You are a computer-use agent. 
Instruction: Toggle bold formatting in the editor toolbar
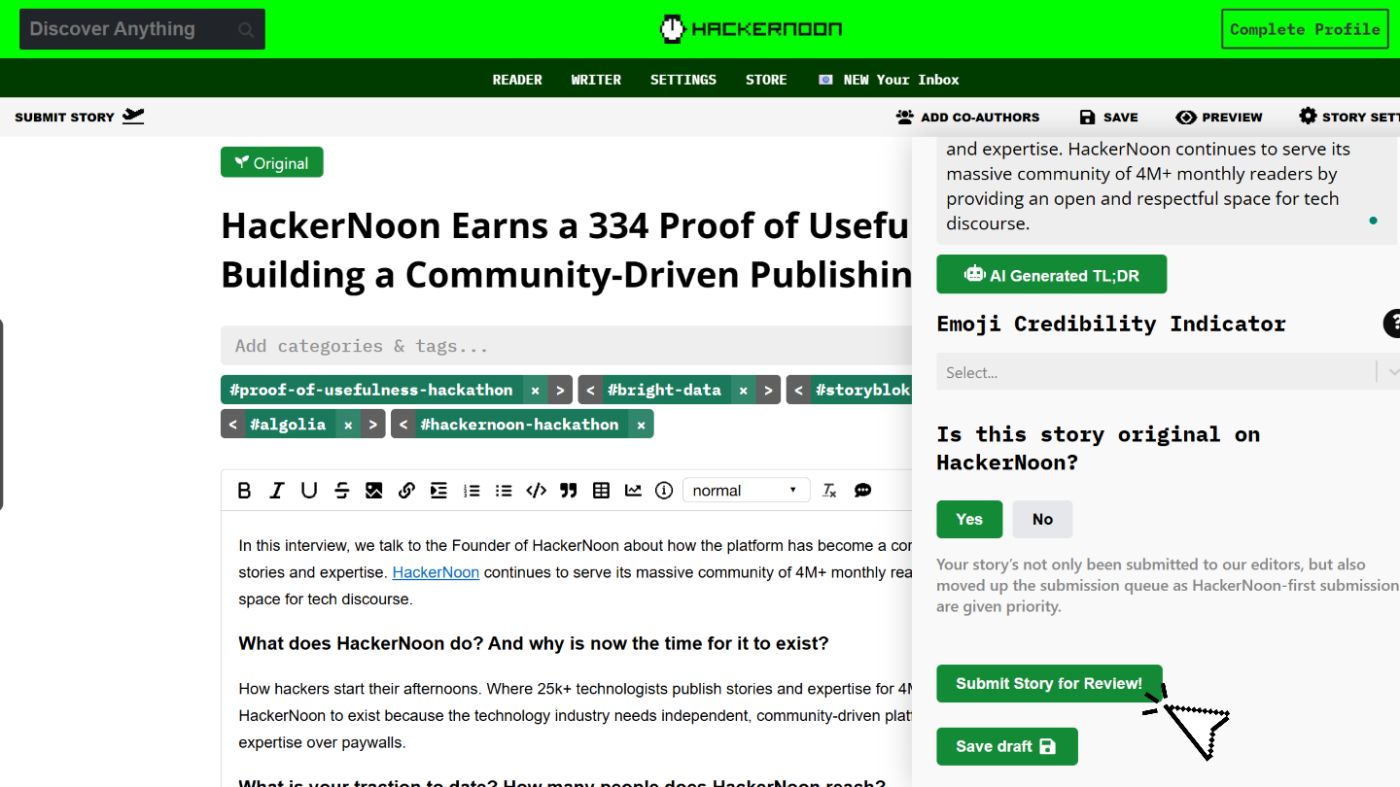click(x=244, y=490)
